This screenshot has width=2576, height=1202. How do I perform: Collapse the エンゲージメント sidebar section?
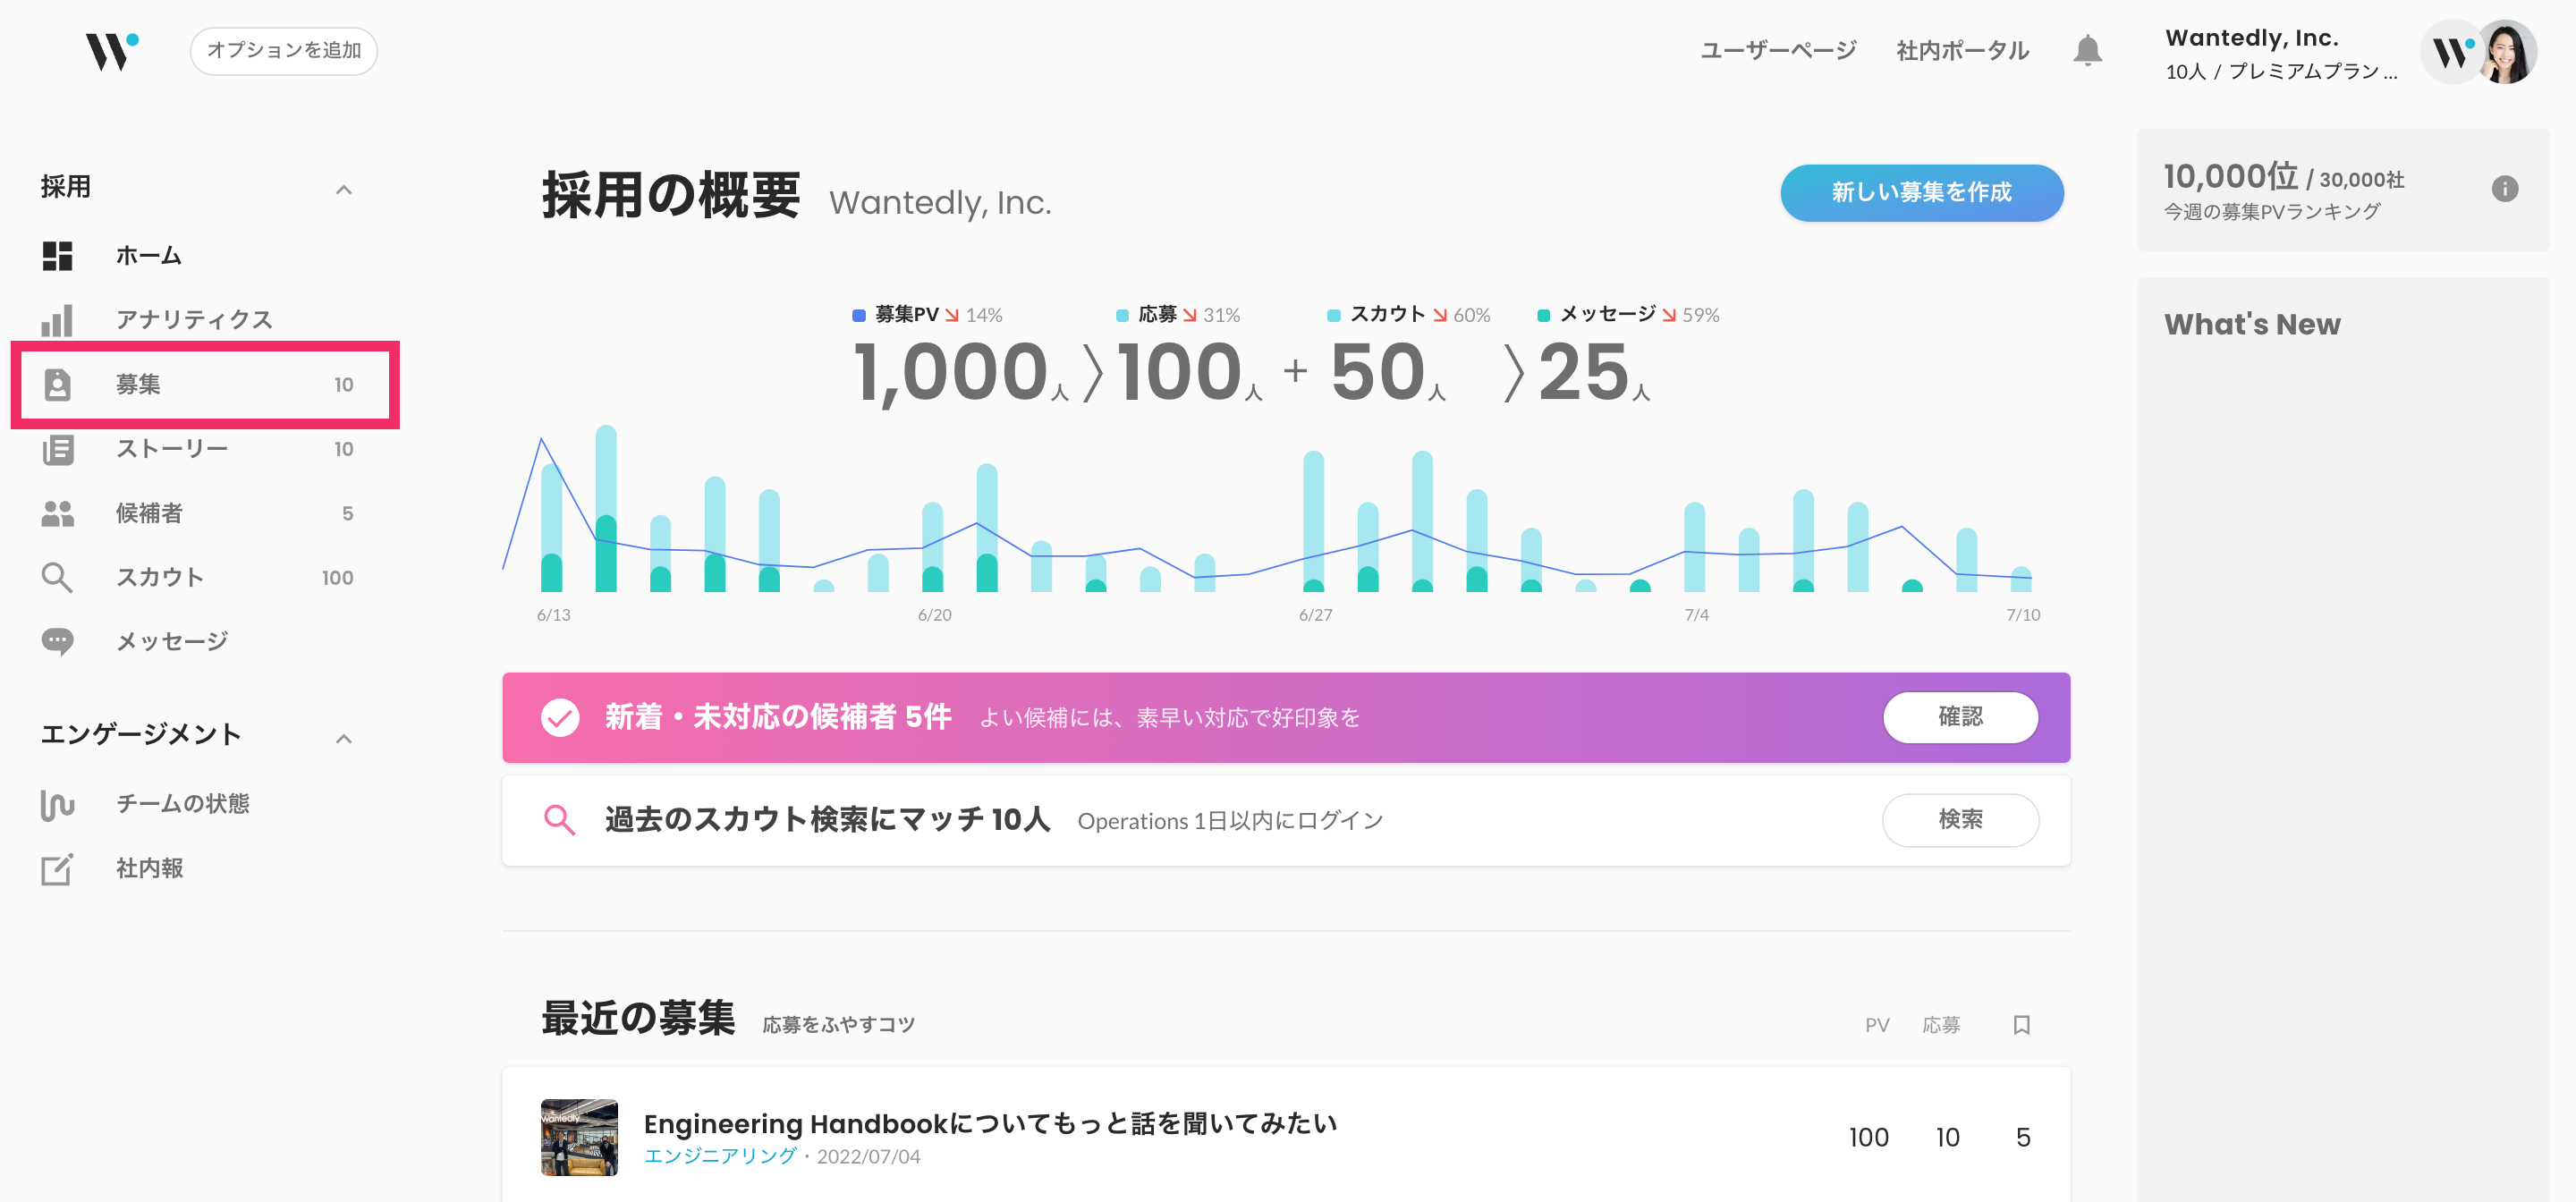pos(343,738)
